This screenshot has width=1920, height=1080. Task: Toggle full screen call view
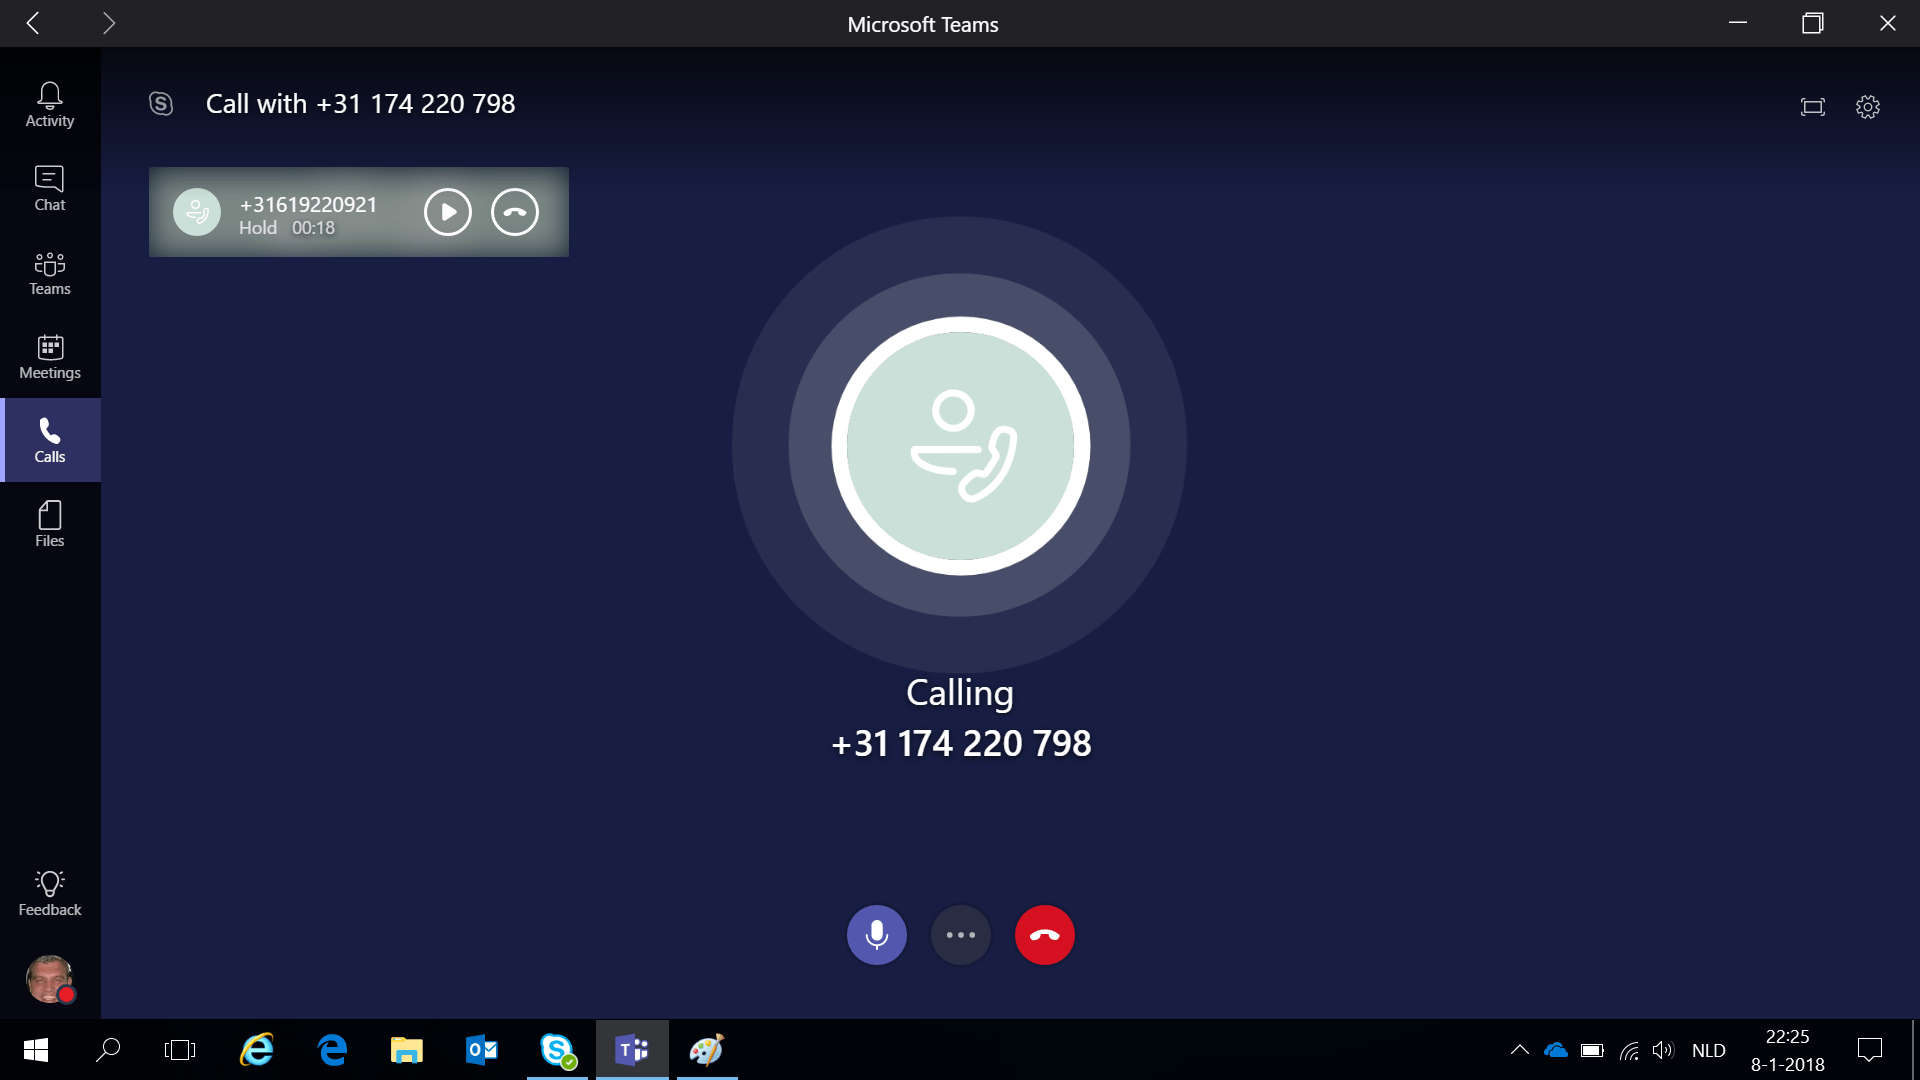[1813, 107]
